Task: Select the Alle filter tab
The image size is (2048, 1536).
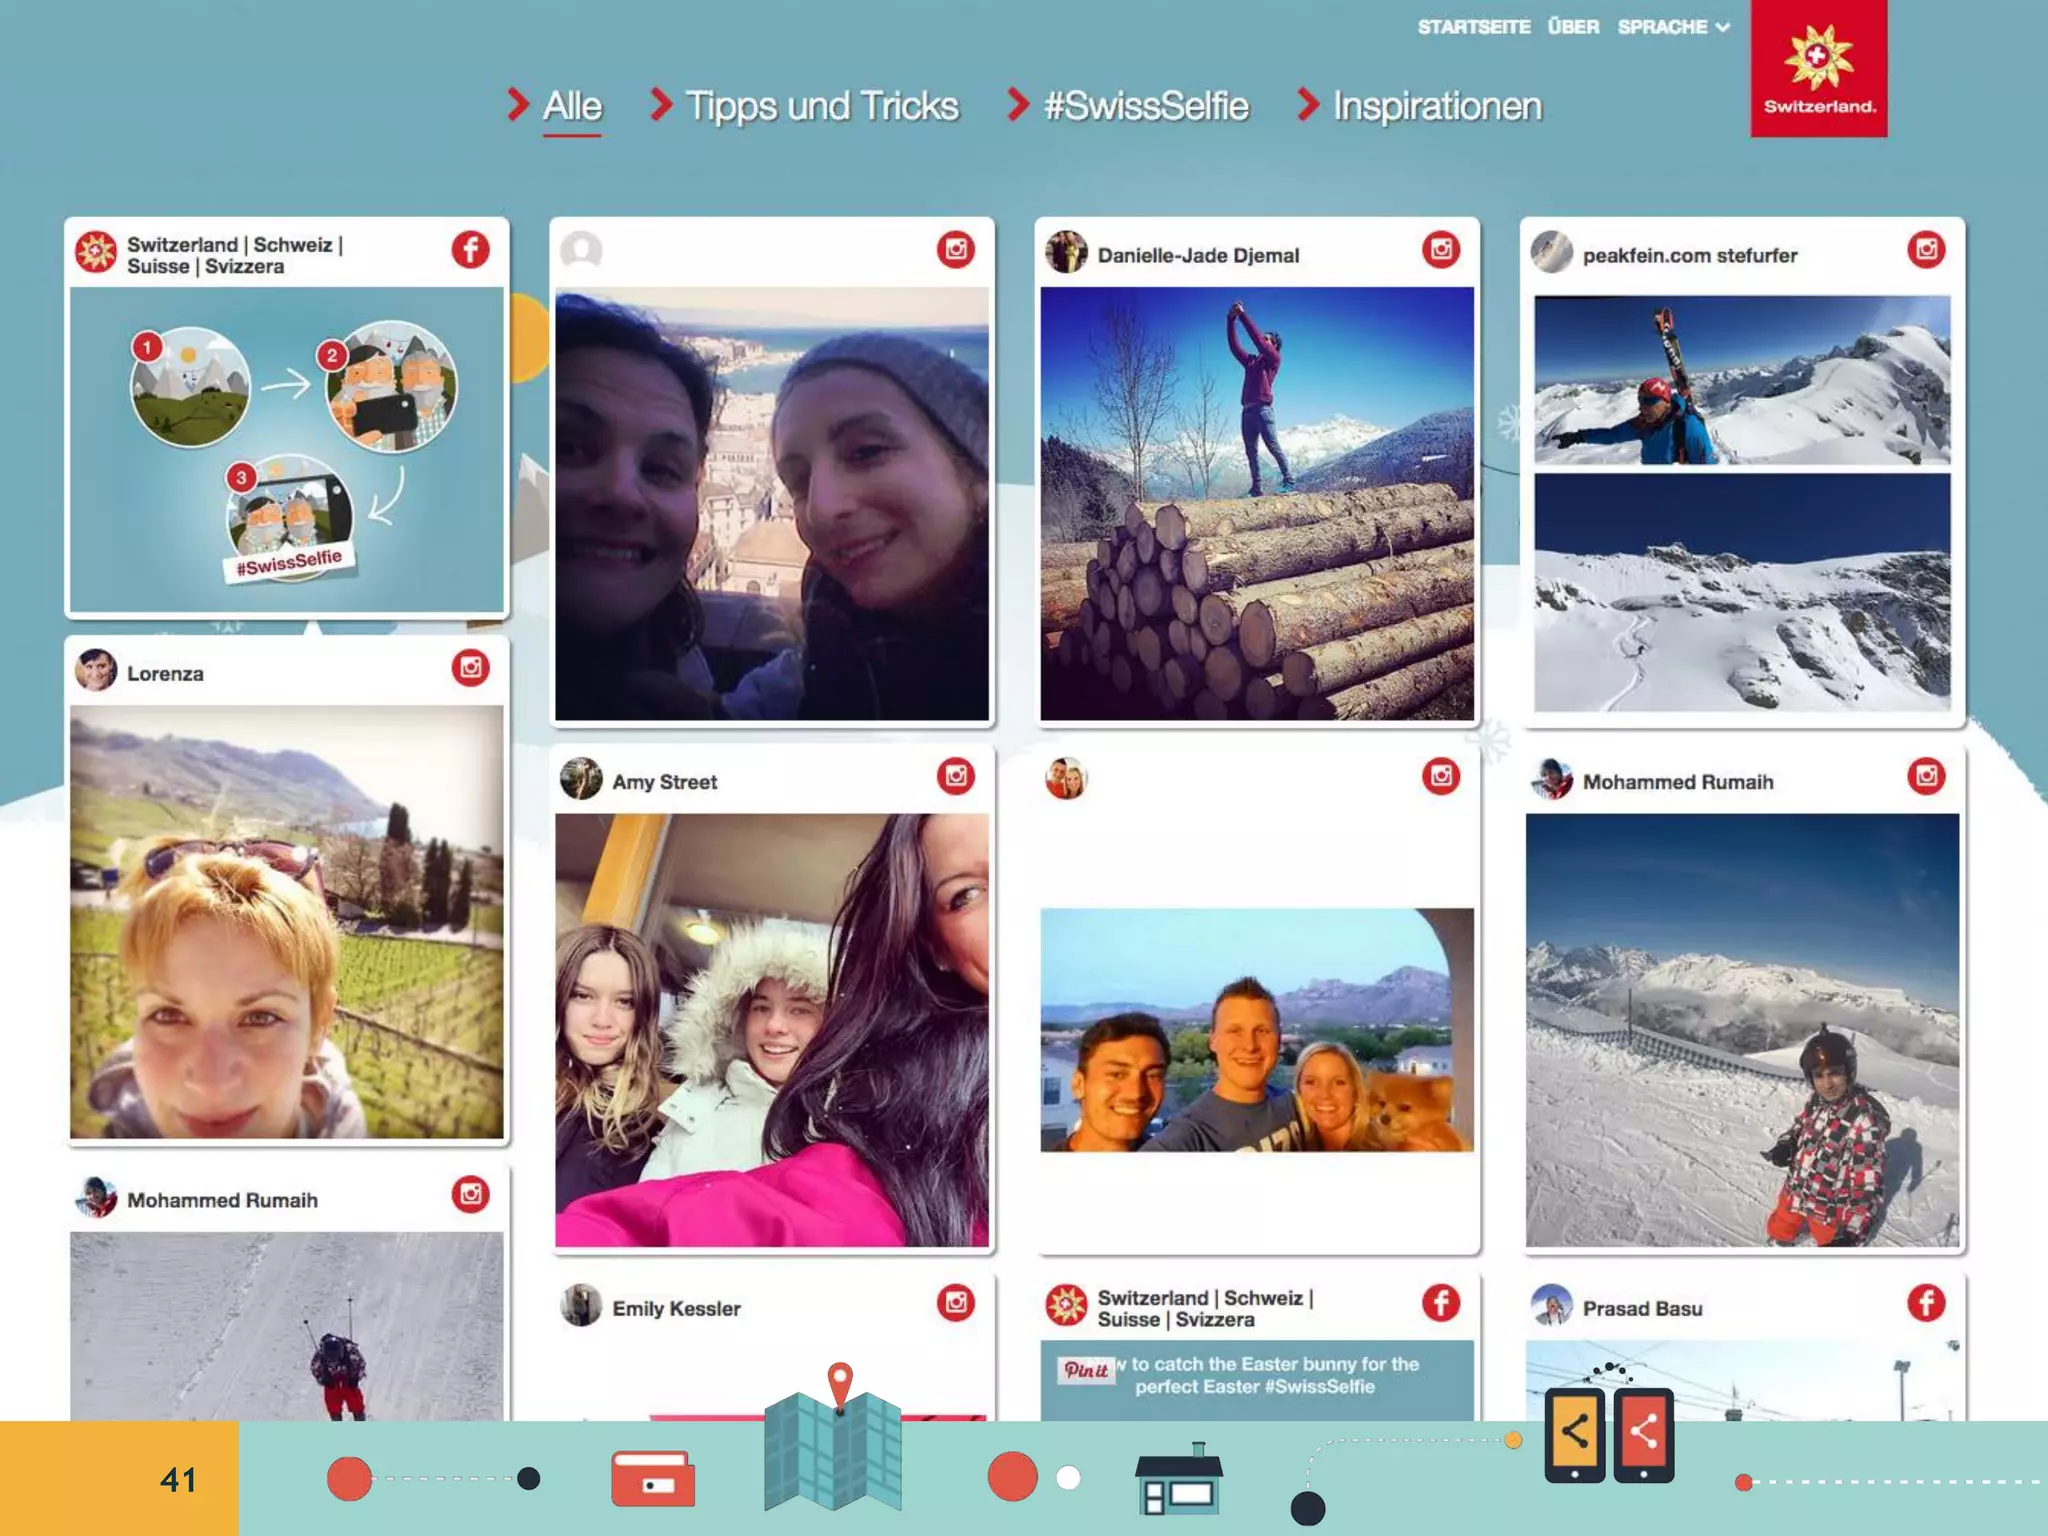Action: click(572, 106)
